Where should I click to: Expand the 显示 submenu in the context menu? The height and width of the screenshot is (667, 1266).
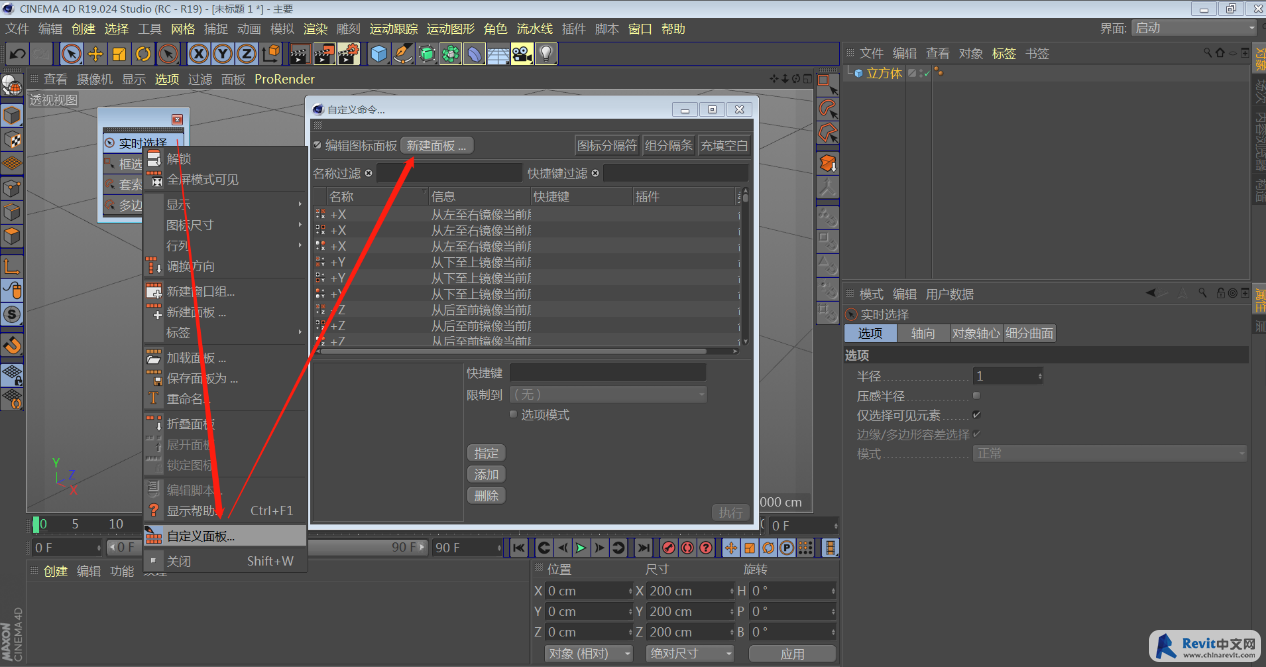coord(226,204)
